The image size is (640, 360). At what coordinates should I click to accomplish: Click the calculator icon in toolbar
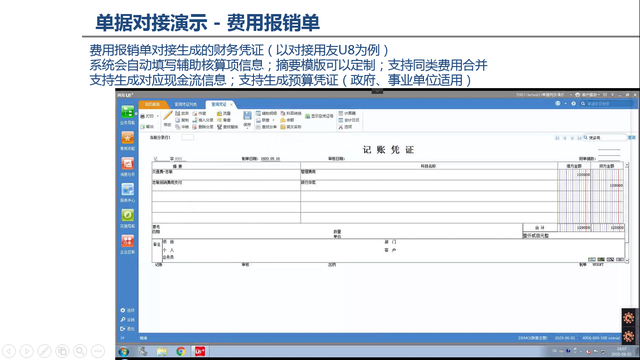coord(341,113)
